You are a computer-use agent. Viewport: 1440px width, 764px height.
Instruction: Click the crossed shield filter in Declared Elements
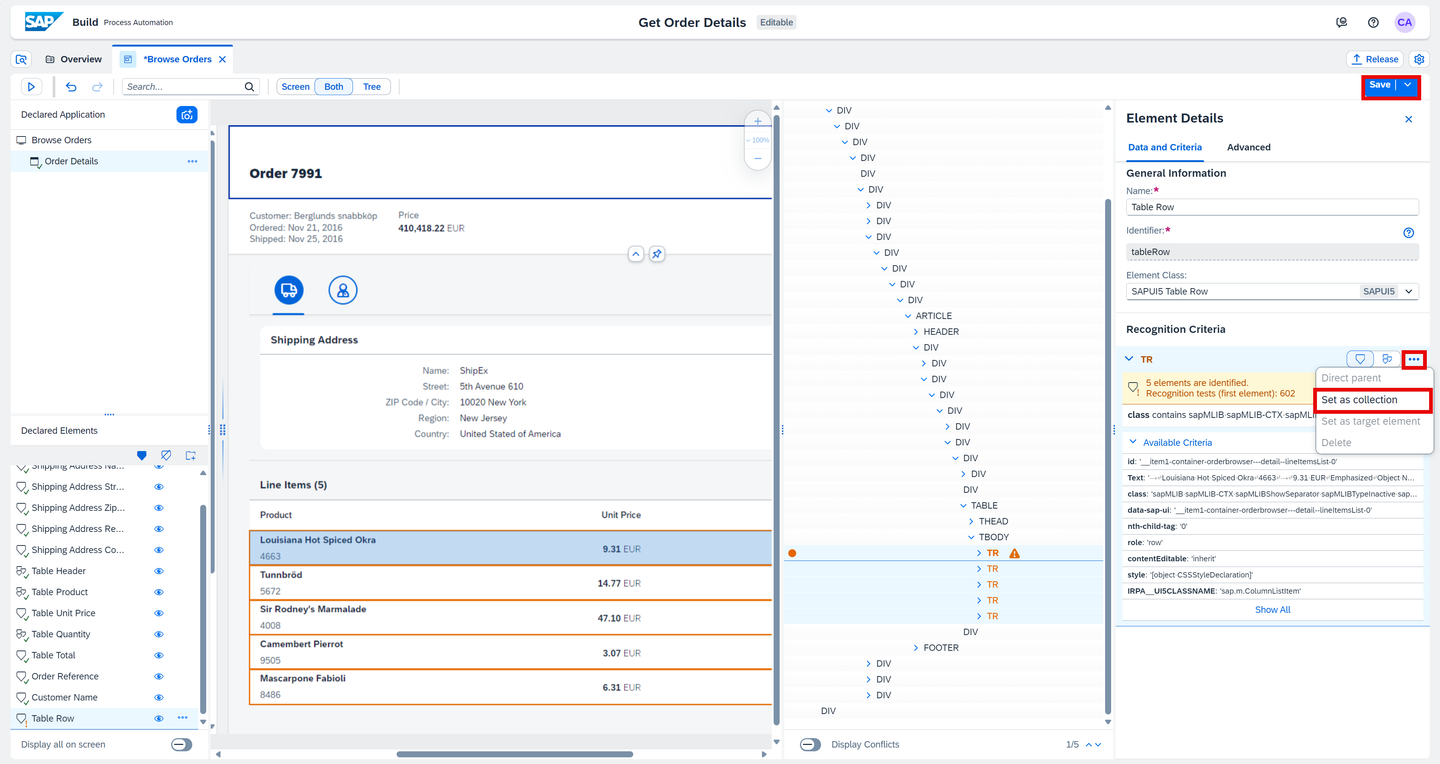point(166,455)
